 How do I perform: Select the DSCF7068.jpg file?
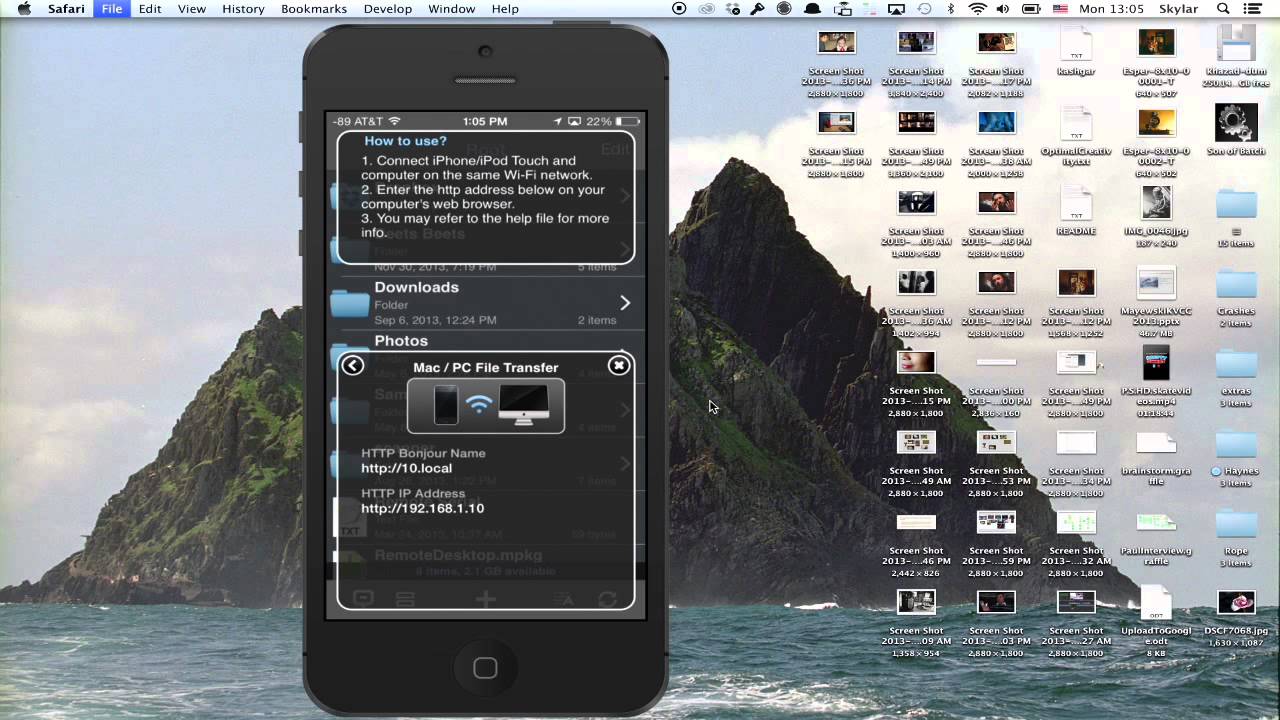click(1236, 603)
